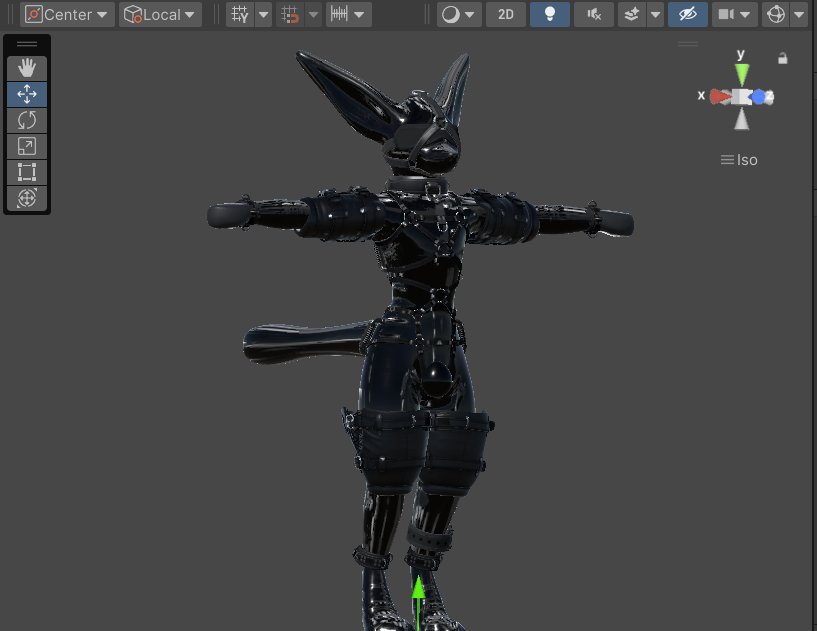Open the scene camera settings dropdown
This screenshot has height=631, width=817.
tap(734, 15)
